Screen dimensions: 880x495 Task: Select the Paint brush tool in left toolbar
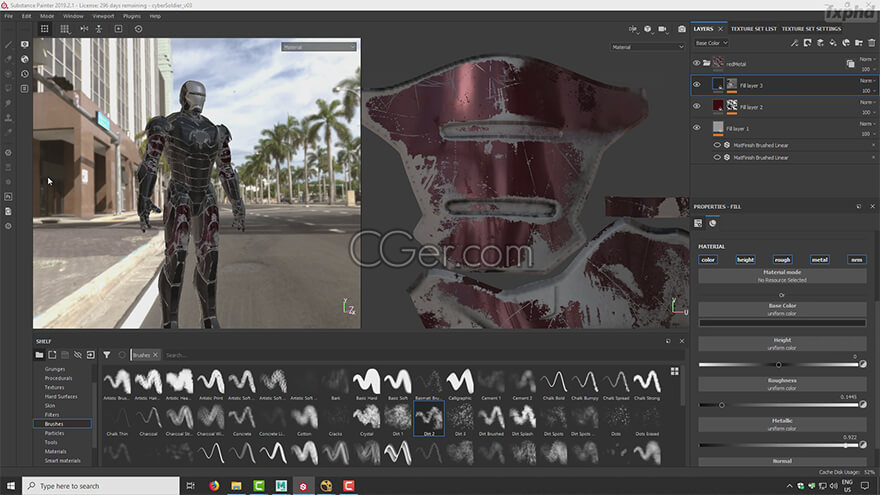click(x=8, y=44)
